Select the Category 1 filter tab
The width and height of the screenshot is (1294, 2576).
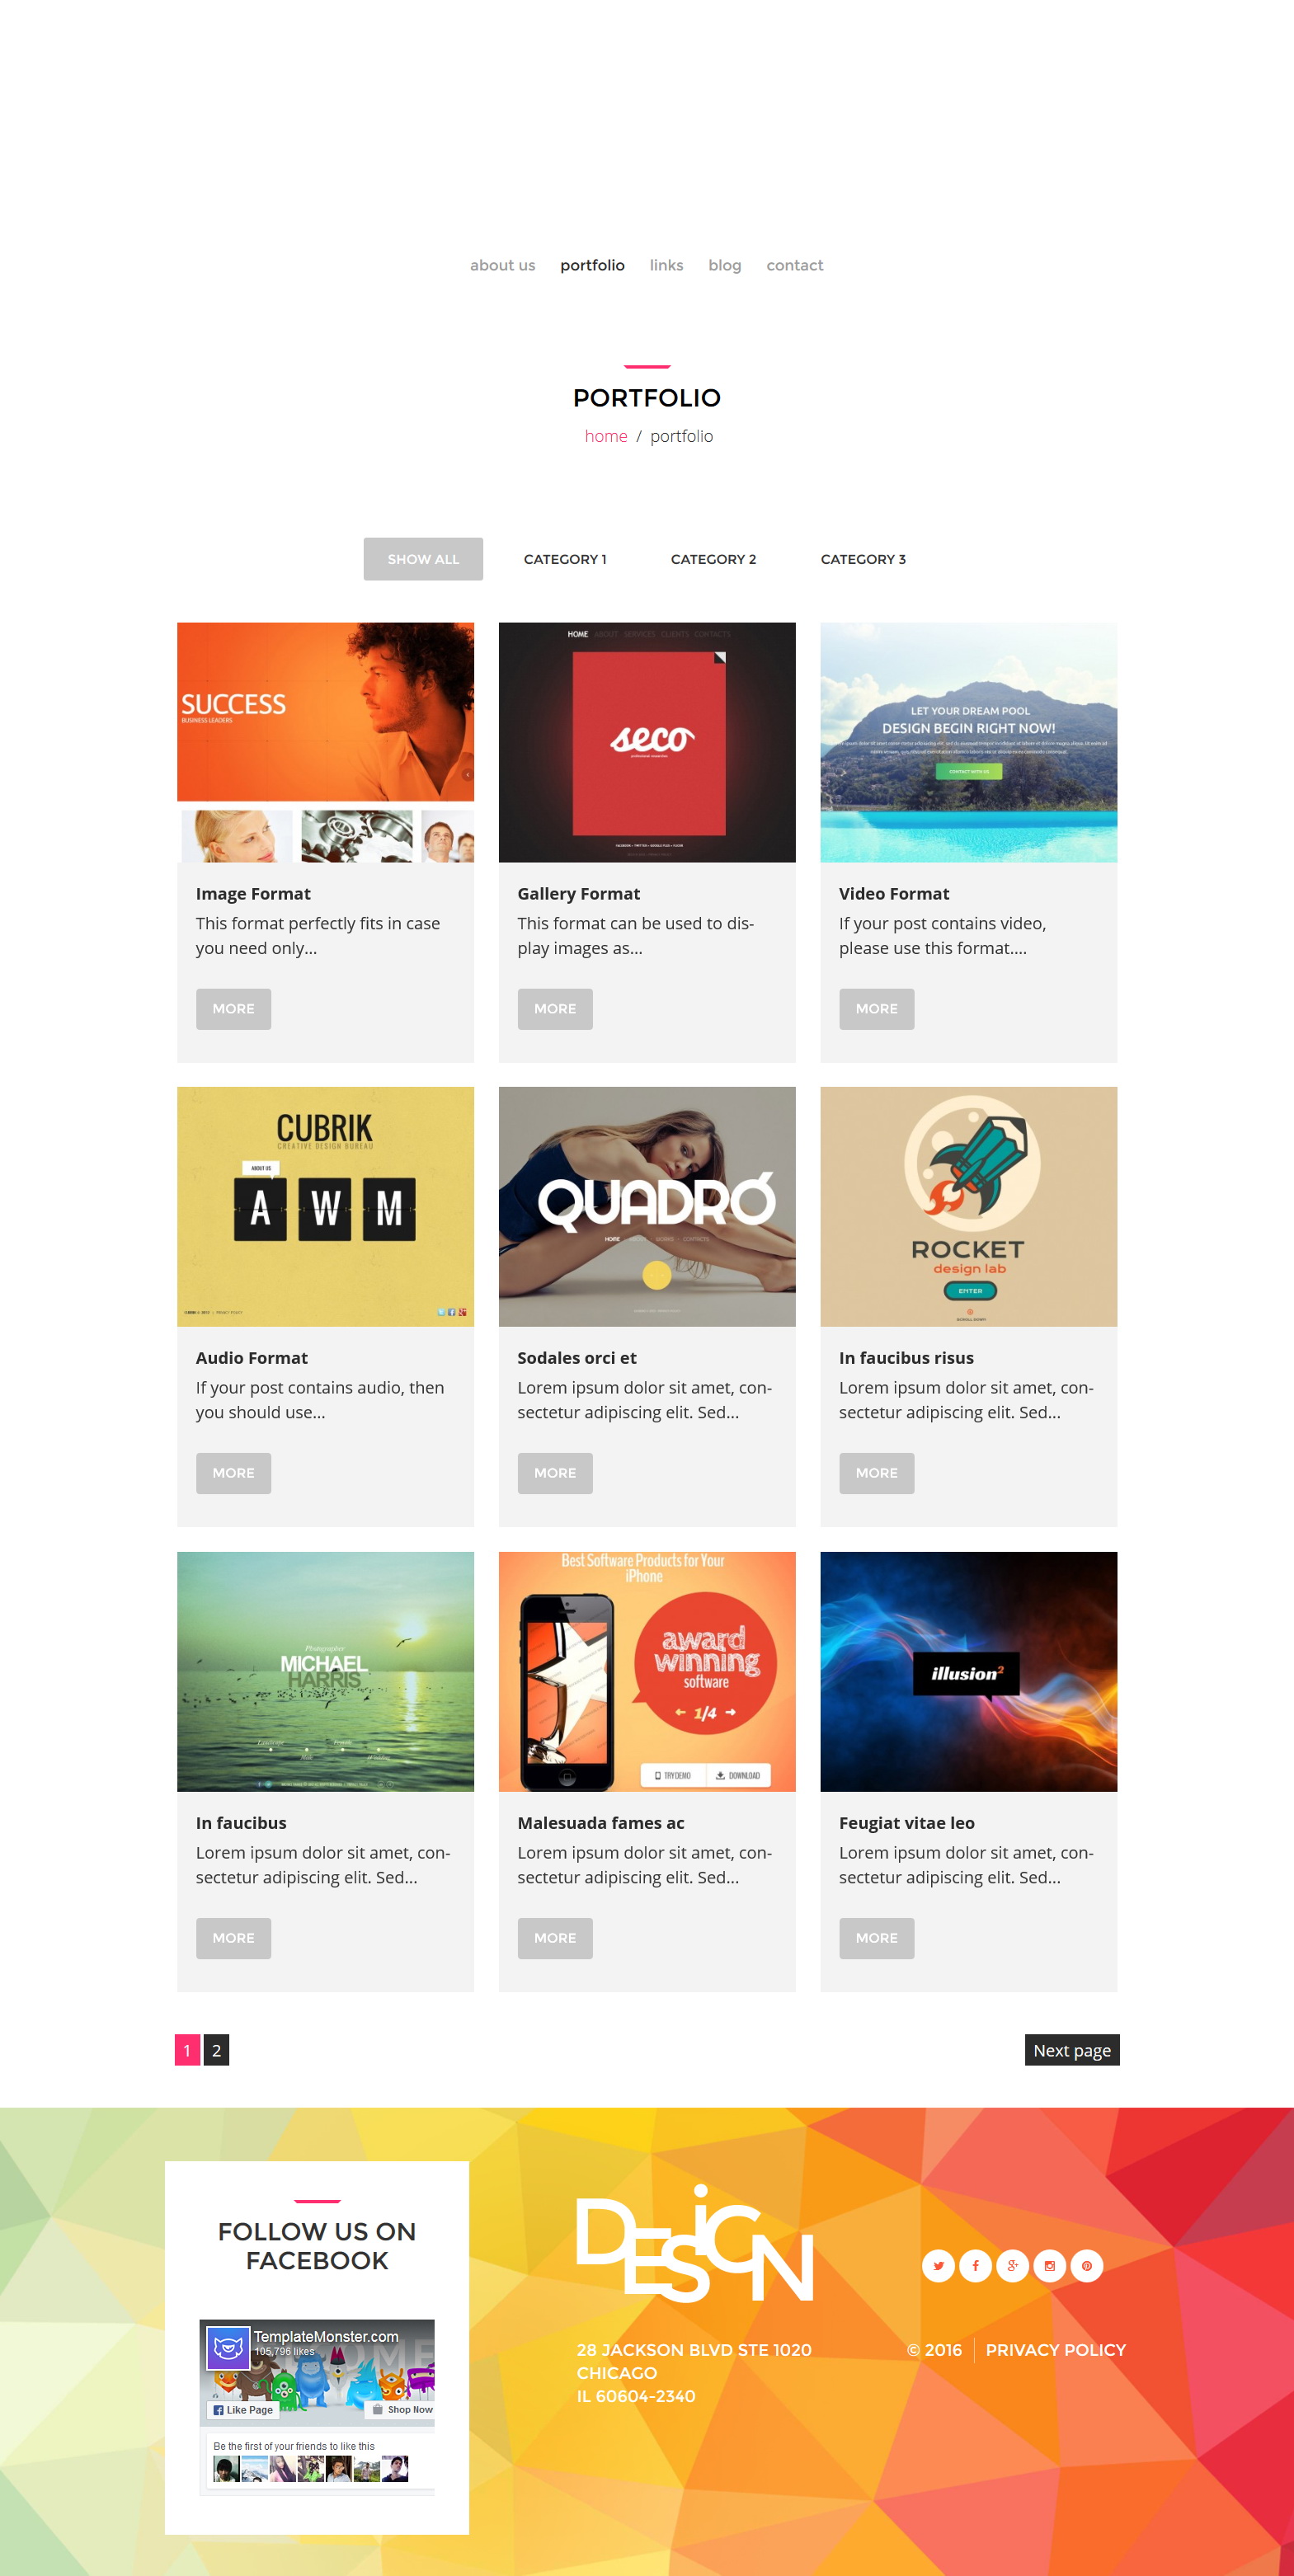(x=565, y=559)
